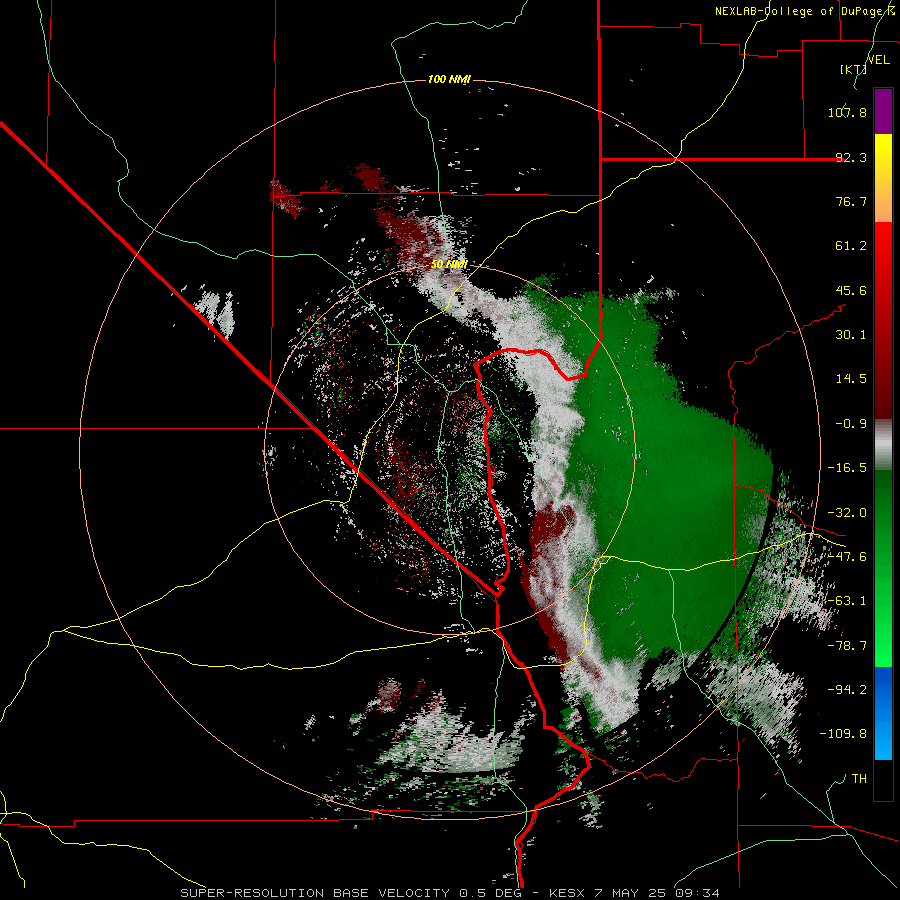900x900 pixels.
Task: Select the -63.1 legend value
Action: click(x=847, y=601)
